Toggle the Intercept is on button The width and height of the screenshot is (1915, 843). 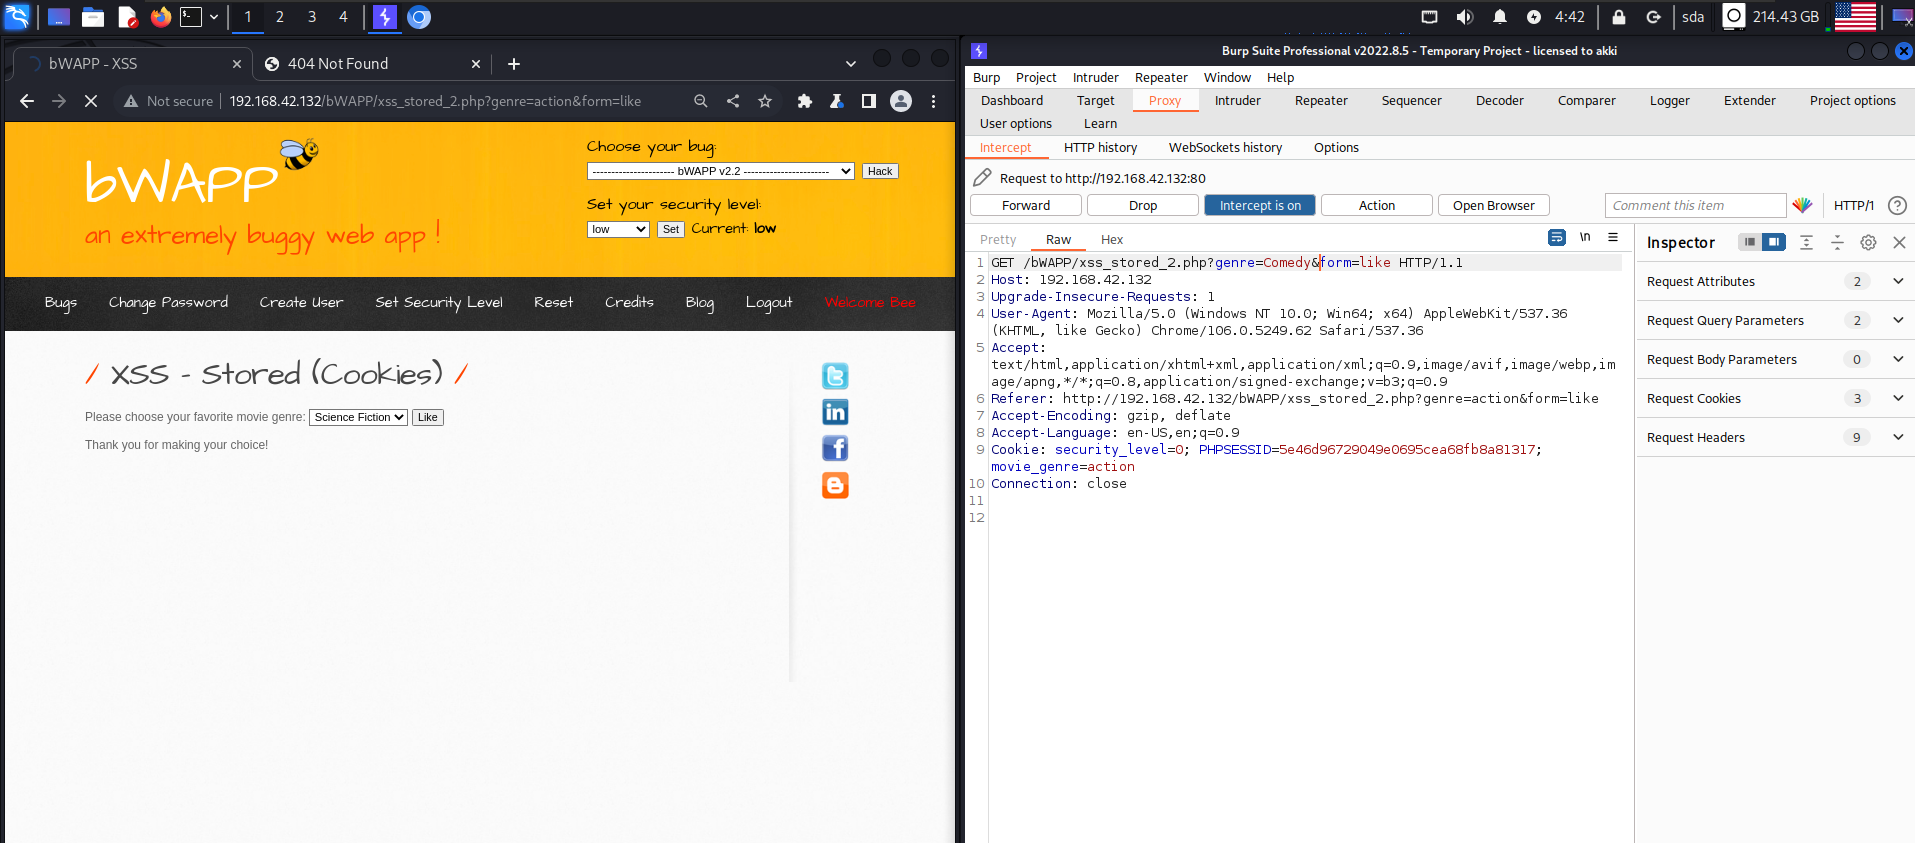[x=1260, y=205]
